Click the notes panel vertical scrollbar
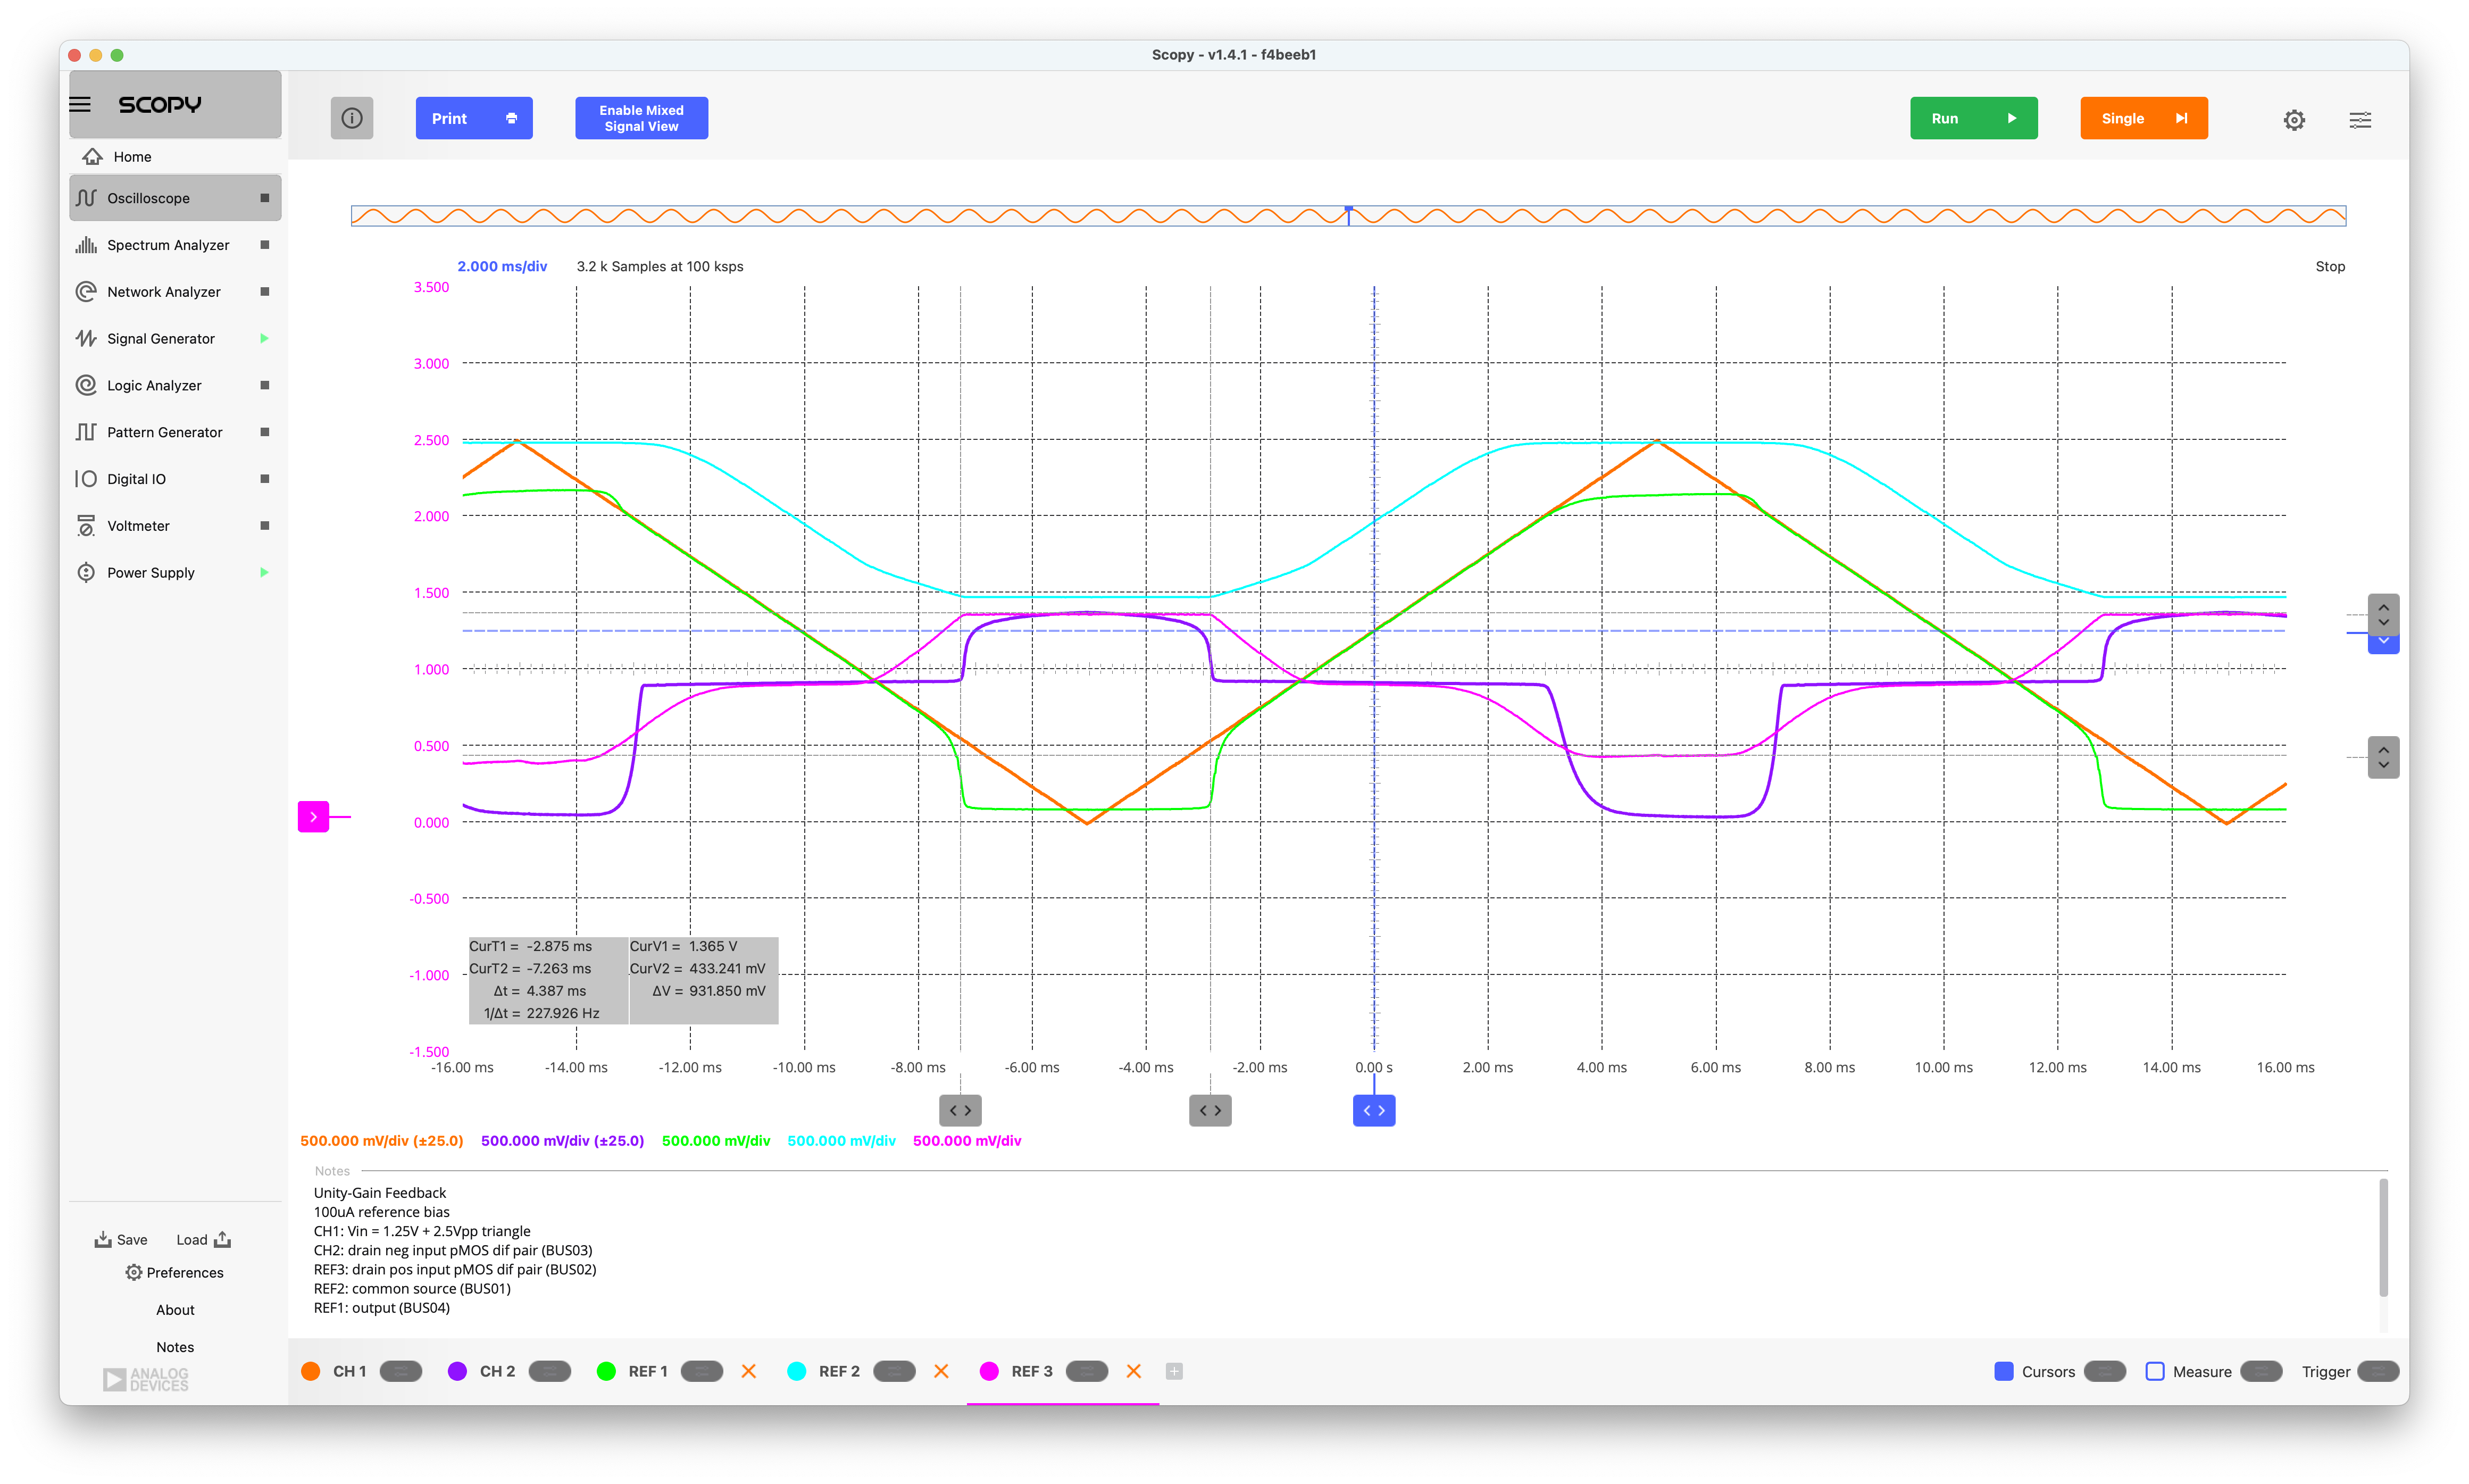 tap(2384, 1238)
